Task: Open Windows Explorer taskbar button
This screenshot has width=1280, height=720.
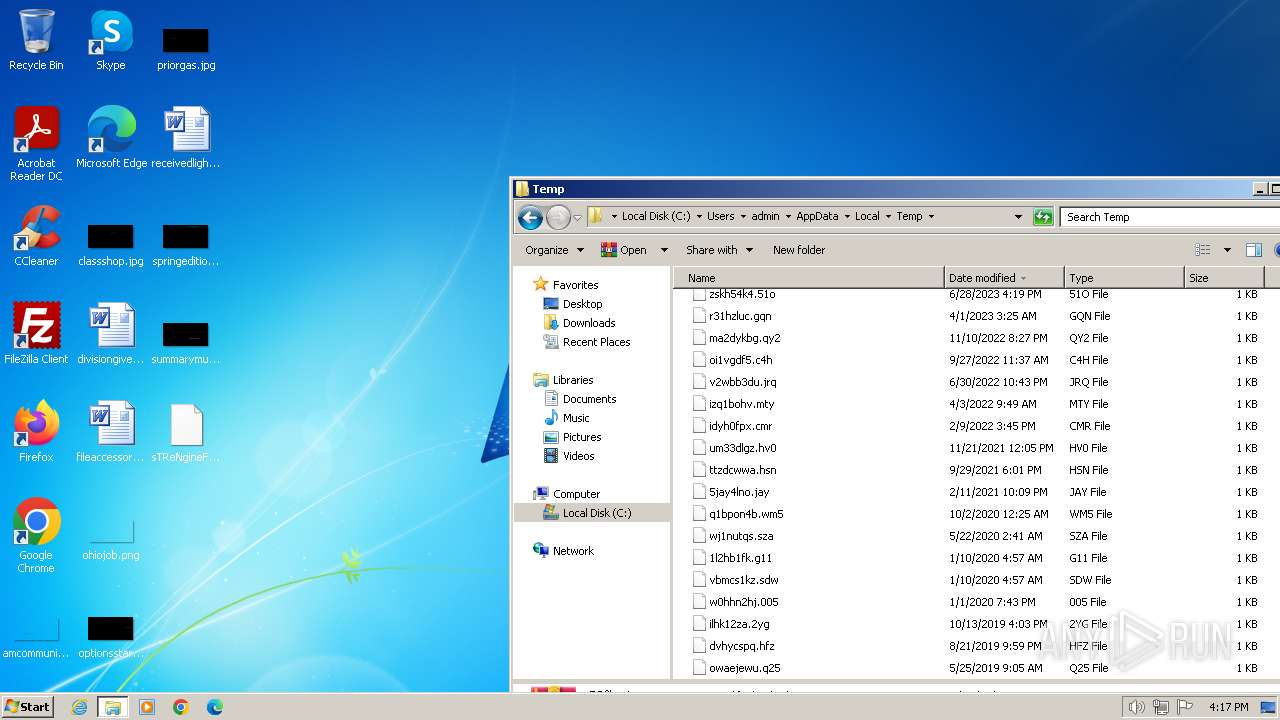Action: pos(113,707)
